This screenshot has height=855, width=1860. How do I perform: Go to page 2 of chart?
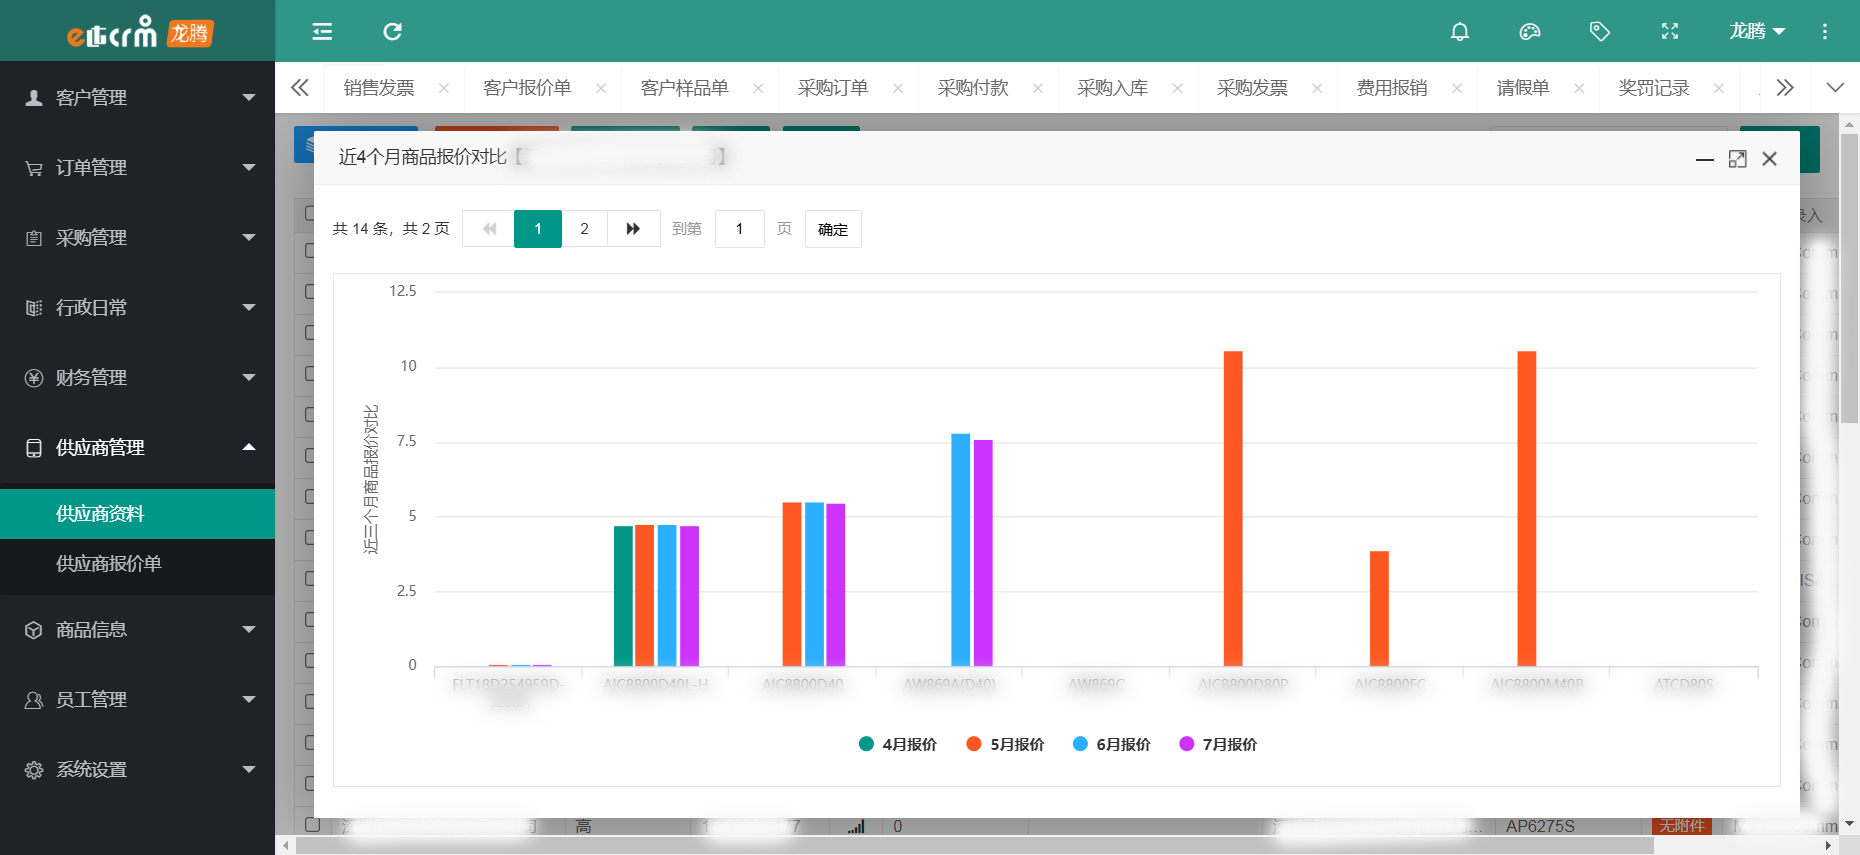click(x=584, y=229)
